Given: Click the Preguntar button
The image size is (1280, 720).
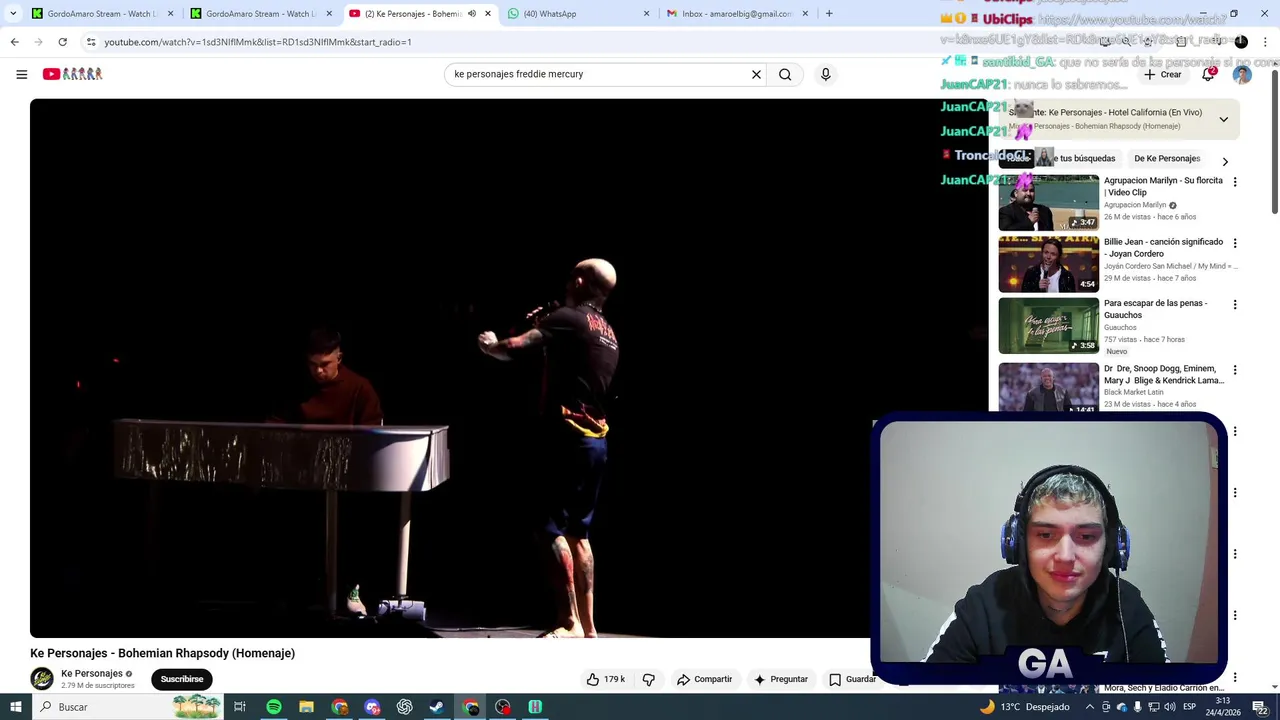Looking at the screenshot, I should (781, 679).
